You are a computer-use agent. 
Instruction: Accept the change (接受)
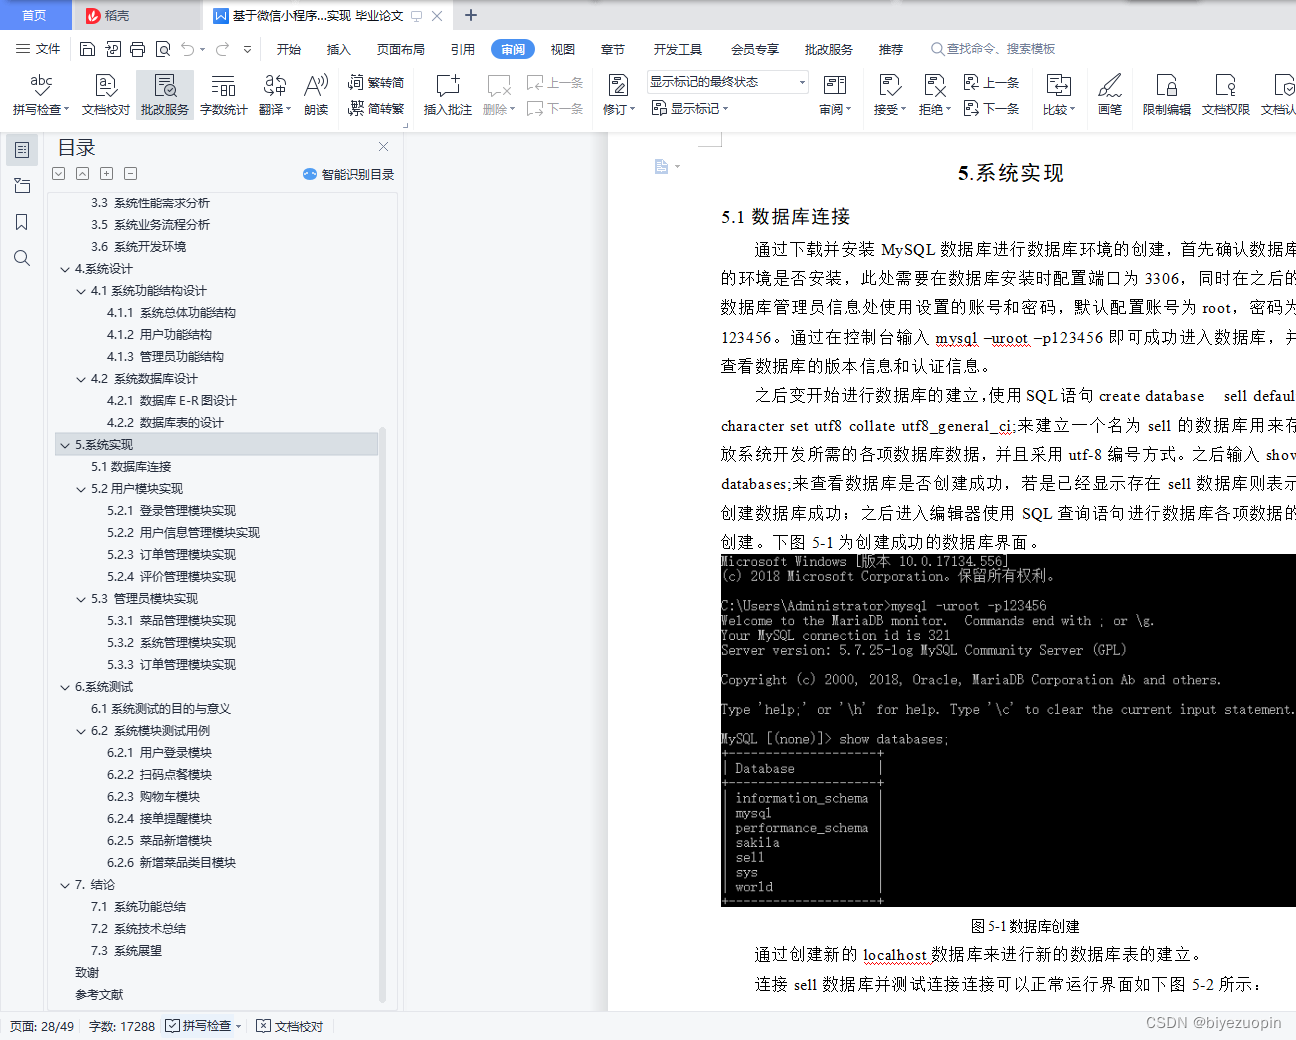click(889, 95)
